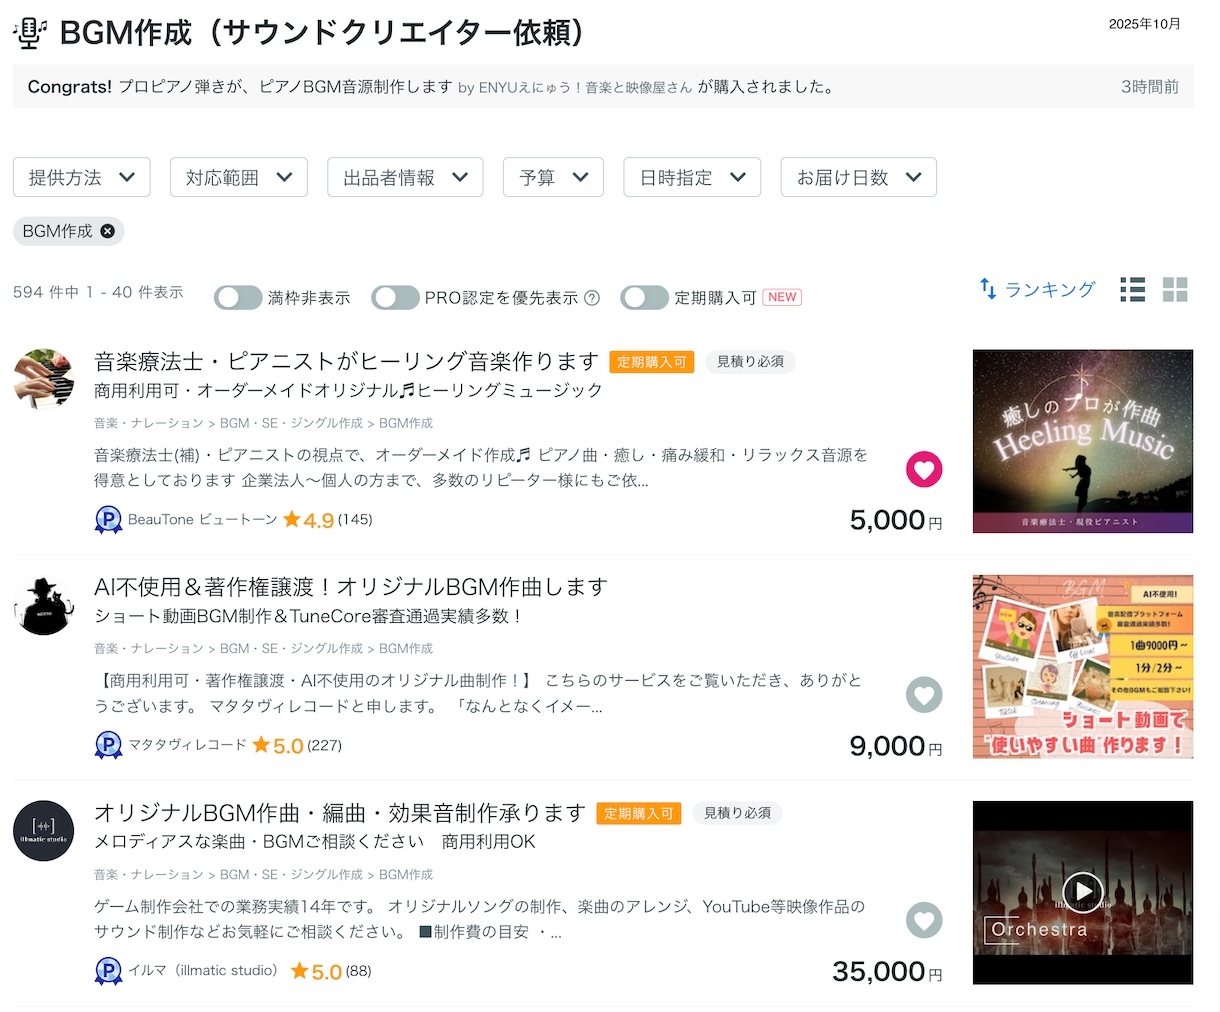Click the 9,000円 price
Screen dimensions: 1220x1012
[x=896, y=746]
